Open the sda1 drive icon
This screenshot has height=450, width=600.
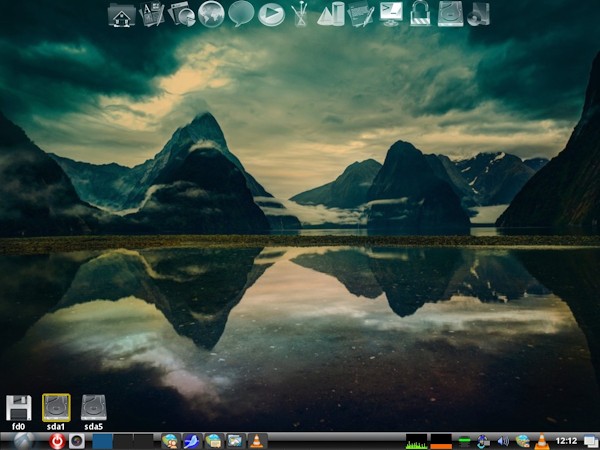[56, 408]
